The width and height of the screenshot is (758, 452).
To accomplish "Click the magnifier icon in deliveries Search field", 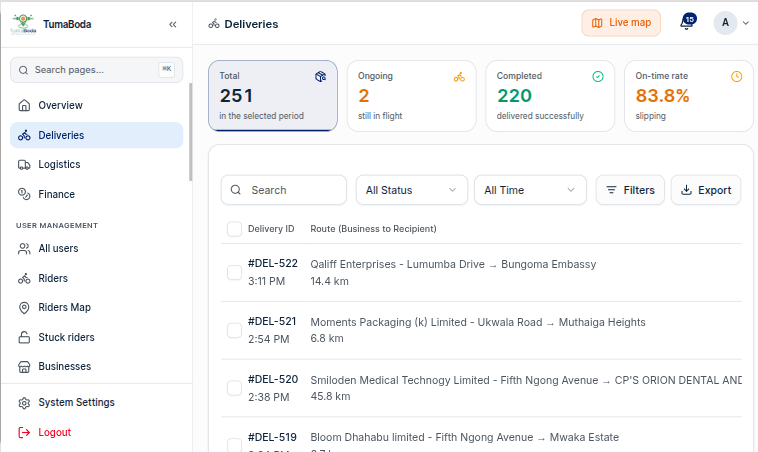I will click(x=235, y=190).
